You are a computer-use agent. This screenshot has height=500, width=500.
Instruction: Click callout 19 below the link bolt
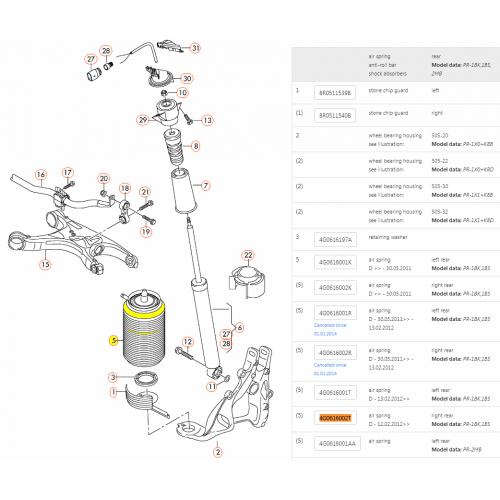(146, 232)
